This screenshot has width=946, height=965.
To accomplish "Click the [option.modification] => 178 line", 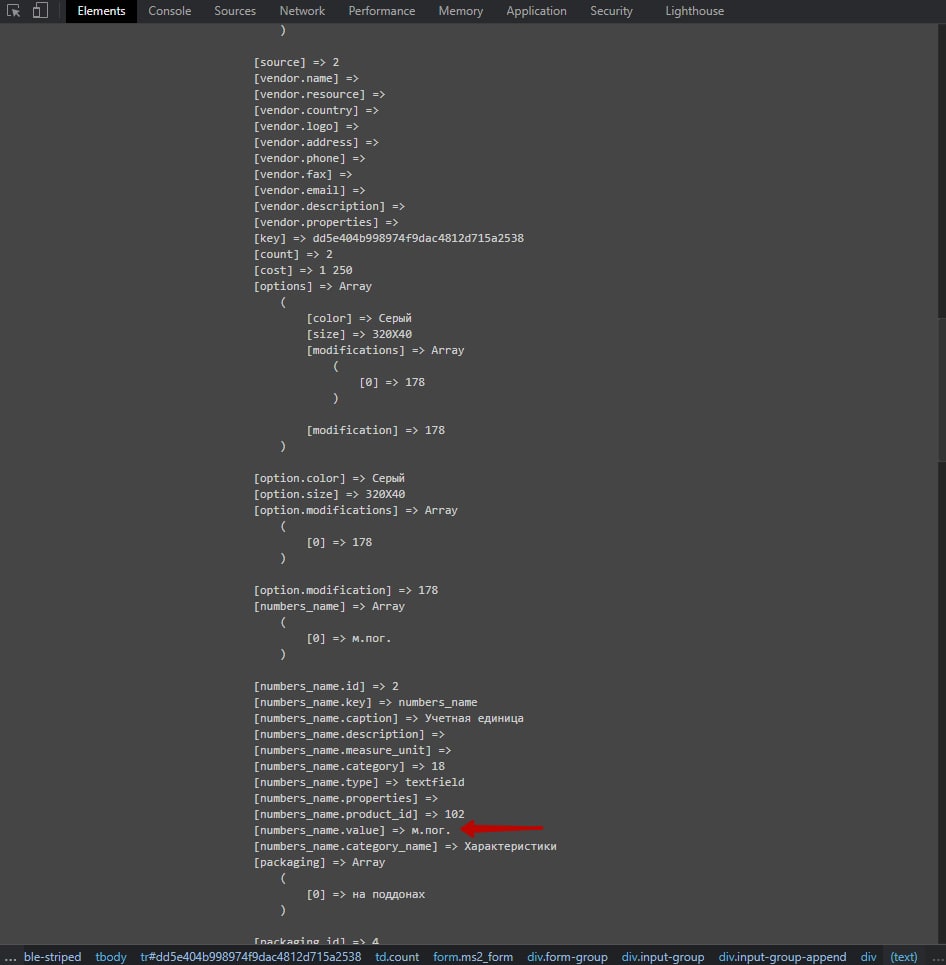I will [x=346, y=590].
